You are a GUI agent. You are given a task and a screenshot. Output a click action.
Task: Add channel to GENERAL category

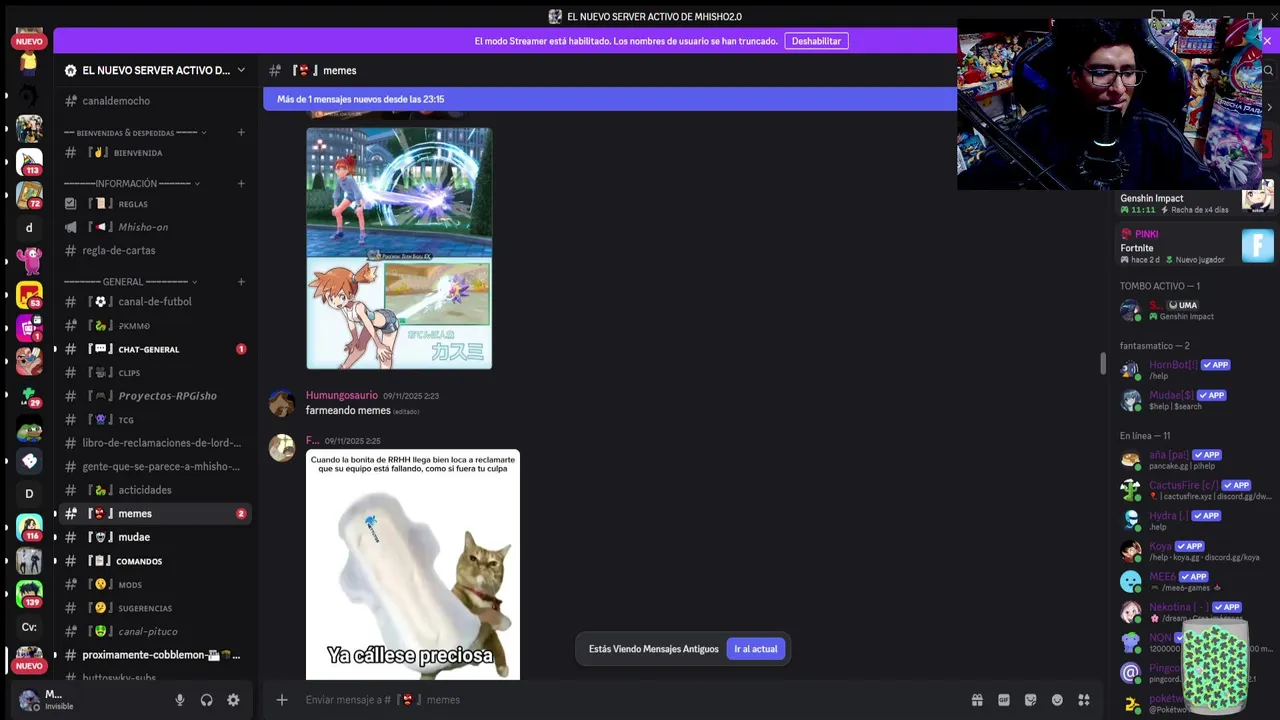pyautogui.click(x=241, y=282)
